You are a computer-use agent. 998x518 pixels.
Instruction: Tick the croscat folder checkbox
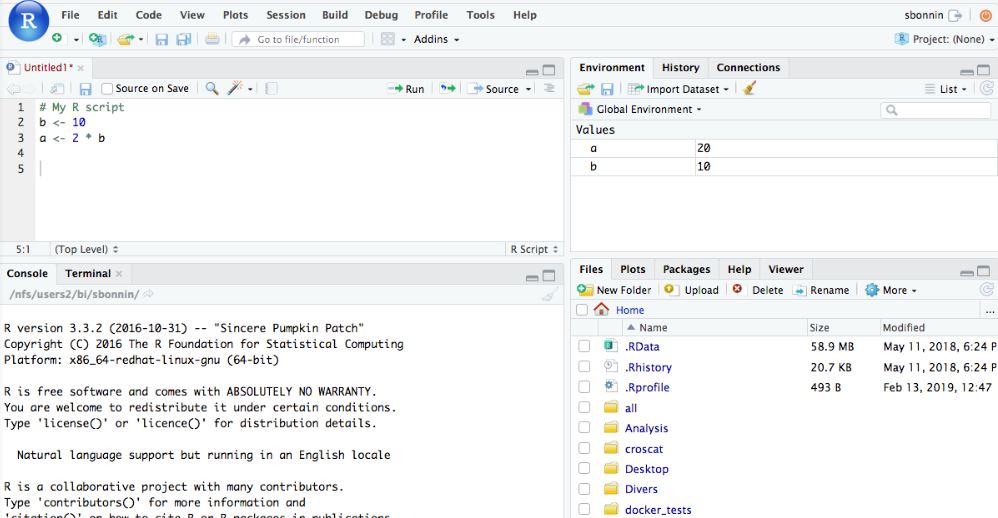point(584,448)
